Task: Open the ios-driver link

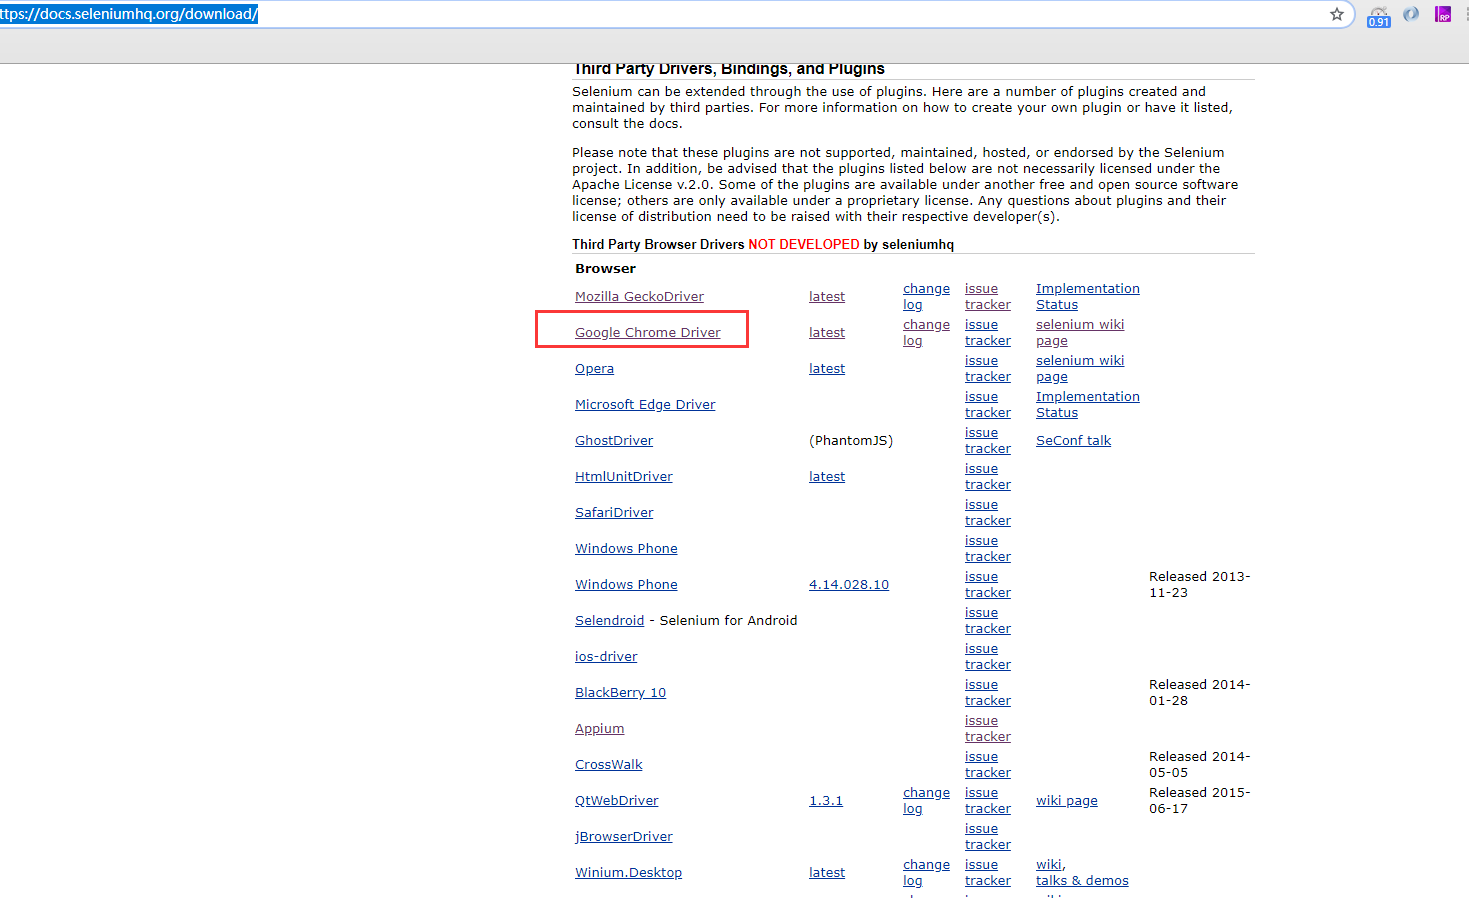Action: pos(606,656)
